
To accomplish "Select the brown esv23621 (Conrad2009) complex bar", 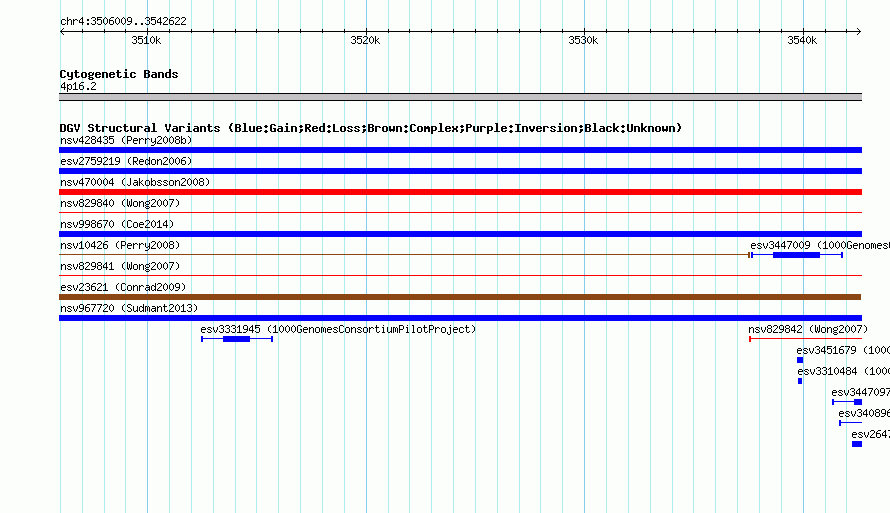I will click(460, 297).
